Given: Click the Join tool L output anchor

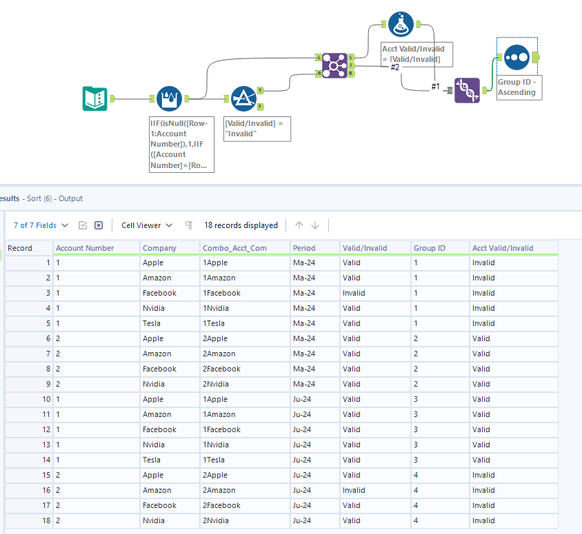Looking at the screenshot, I should [352, 58].
